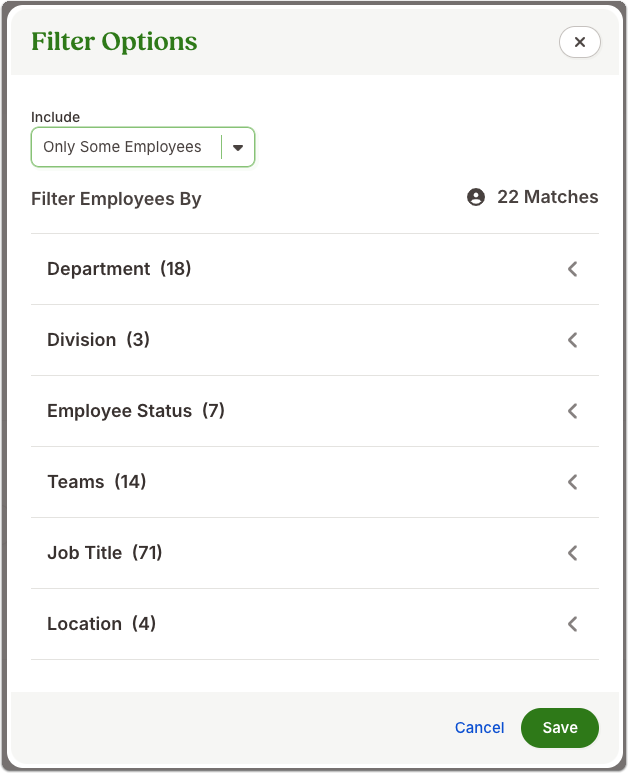Expand the Location filter chevron
The height and width of the screenshot is (773, 628).
pyautogui.click(x=572, y=624)
